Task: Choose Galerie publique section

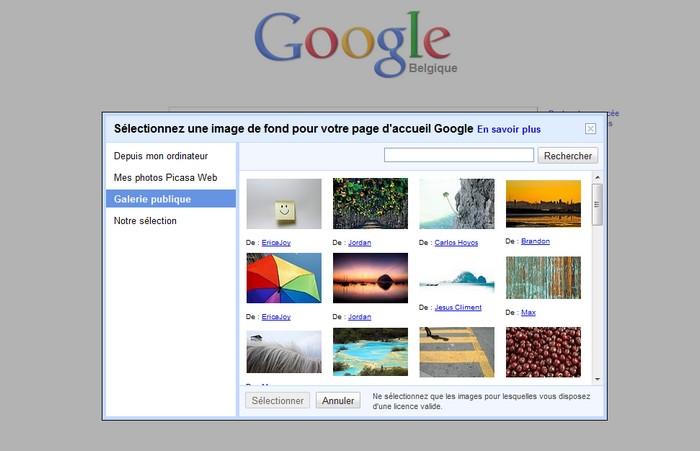Action: tap(171, 199)
